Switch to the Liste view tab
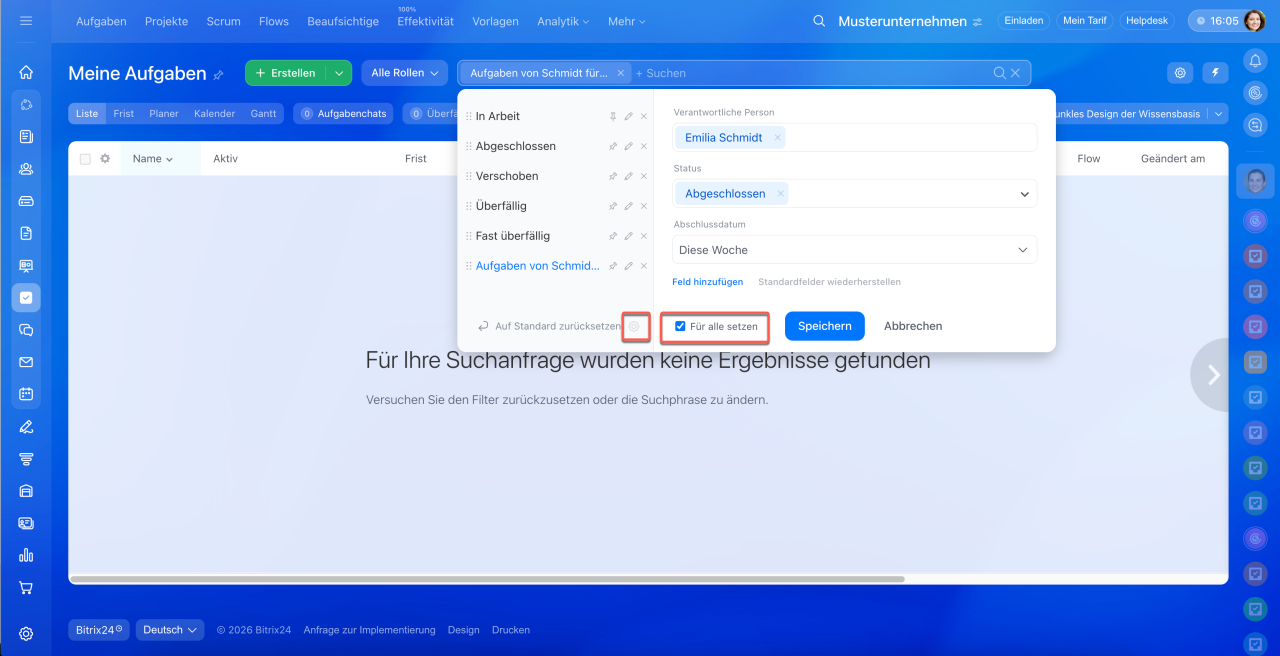The height and width of the screenshot is (656, 1280). 87,114
